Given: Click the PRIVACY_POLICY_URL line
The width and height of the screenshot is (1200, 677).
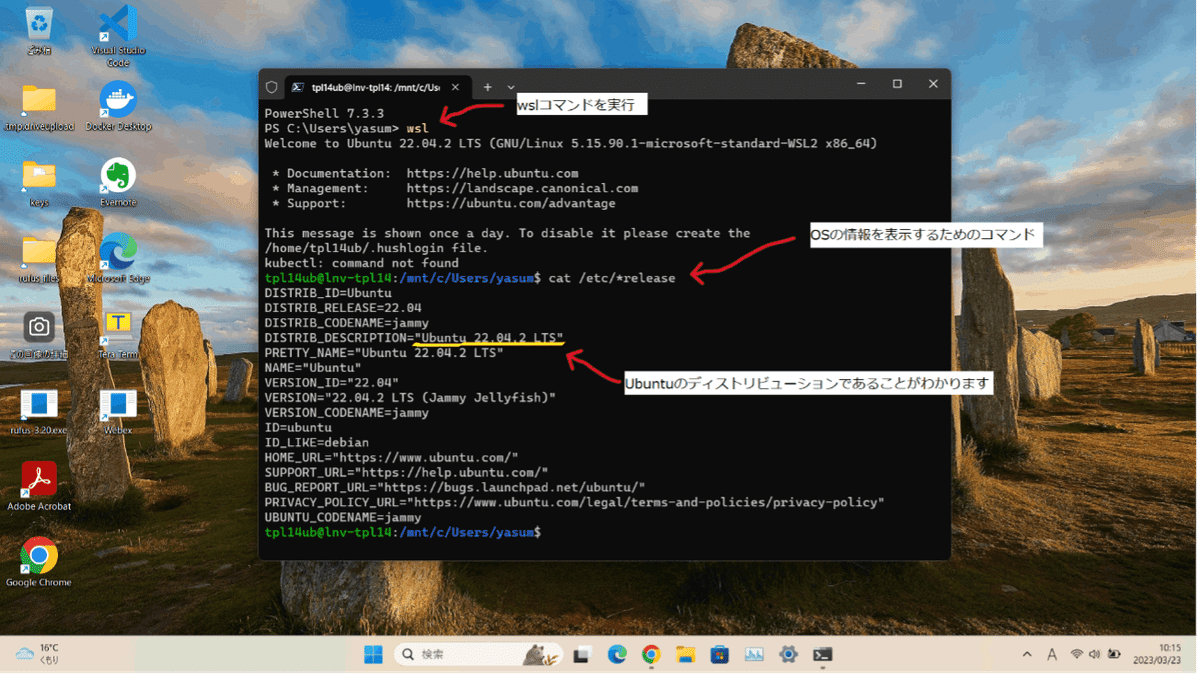Looking at the screenshot, I should point(574,502).
